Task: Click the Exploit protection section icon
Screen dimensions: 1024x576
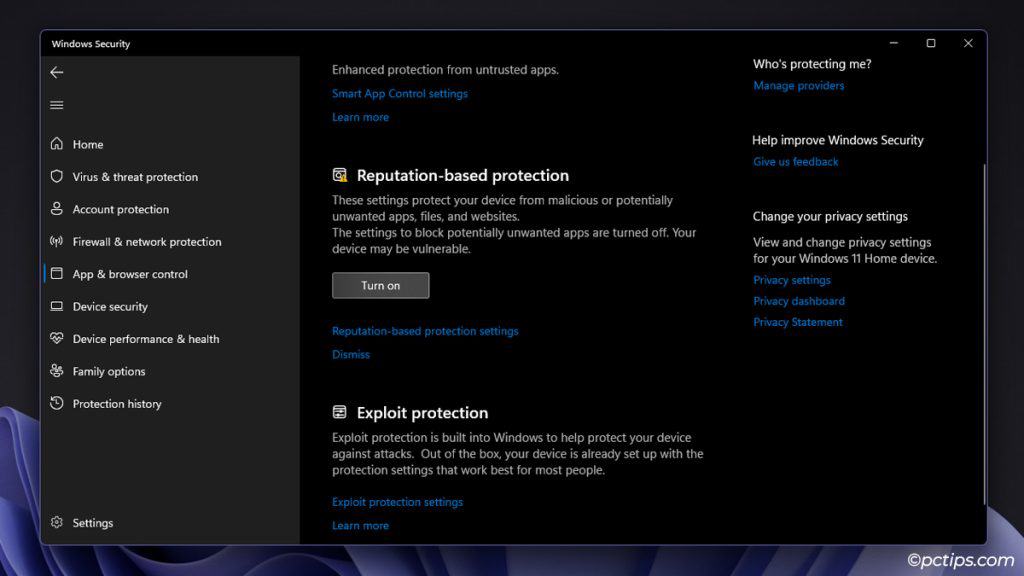Action: pos(340,412)
